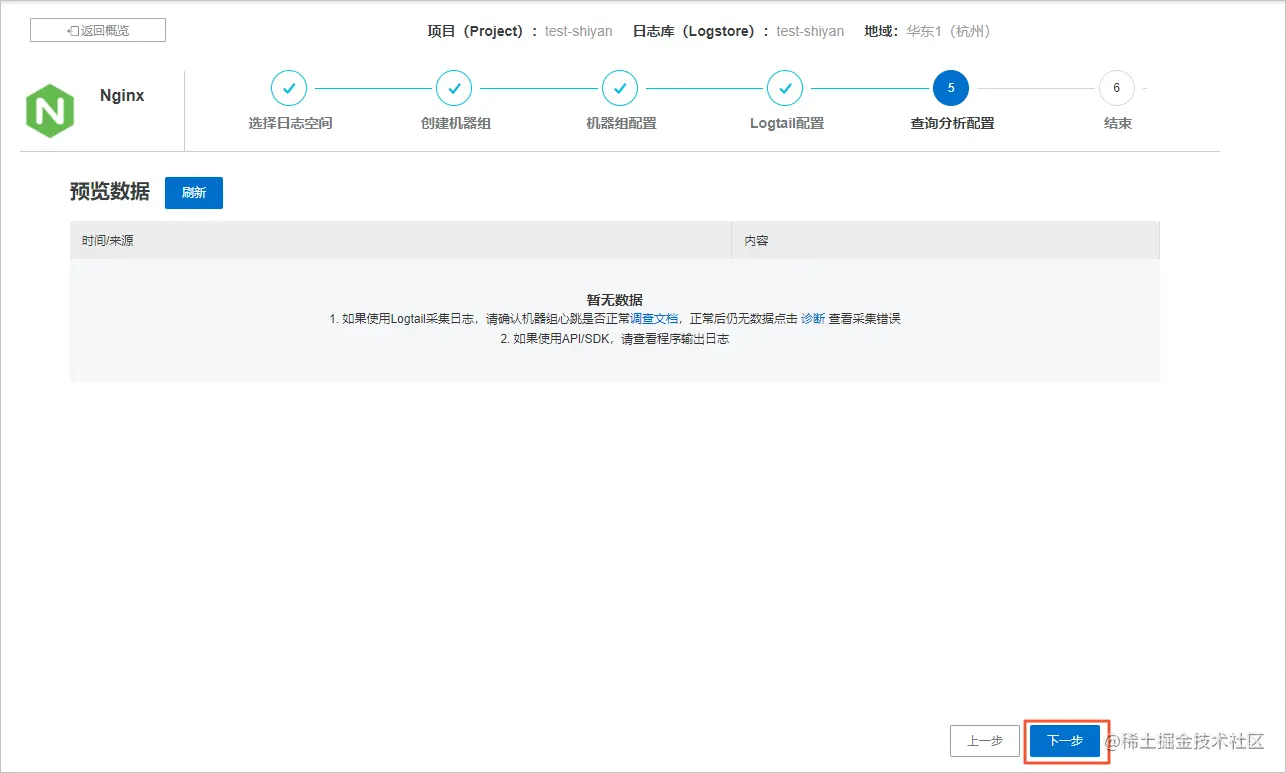Click the 结束 step label
Viewport: 1286px width, 773px height.
point(1118,124)
